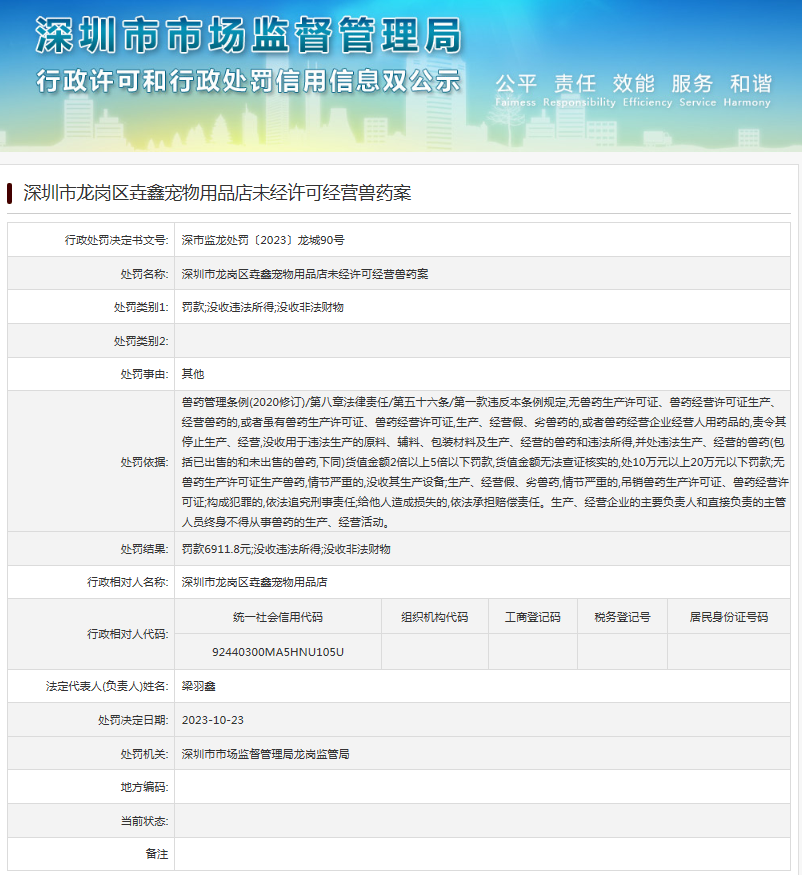This screenshot has height=875, width=802.
Task: Select the legal representative name 梁羽鑫
Action: pos(199,686)
